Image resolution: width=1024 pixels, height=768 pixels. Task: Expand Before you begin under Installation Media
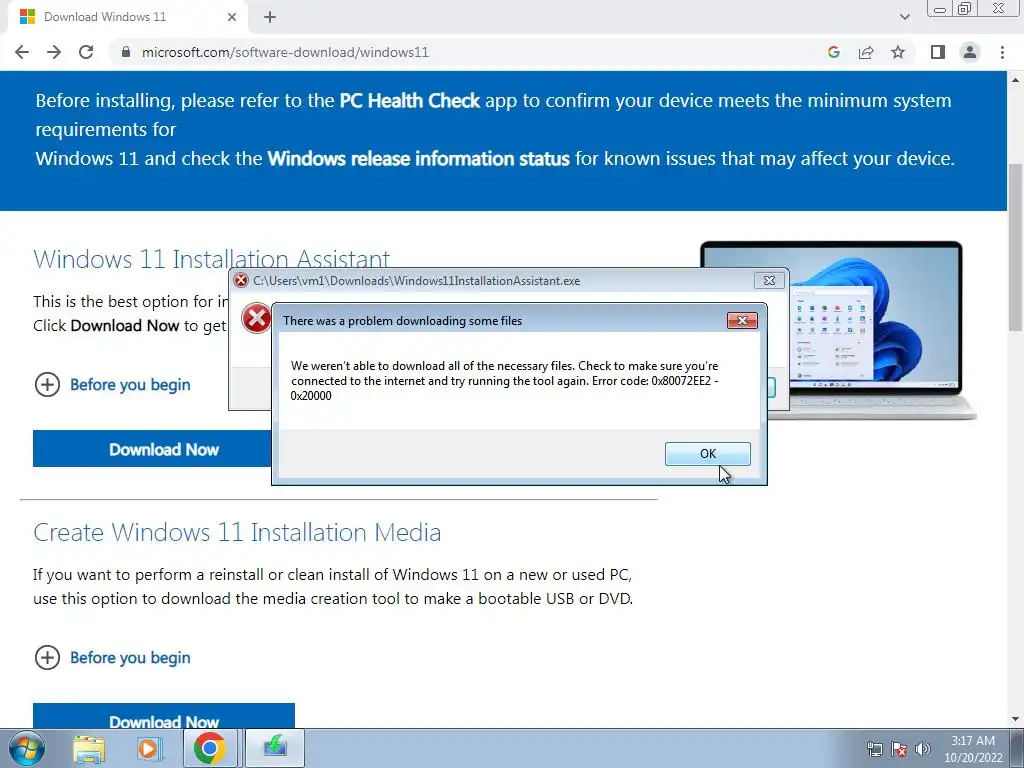tap(112, 658)
